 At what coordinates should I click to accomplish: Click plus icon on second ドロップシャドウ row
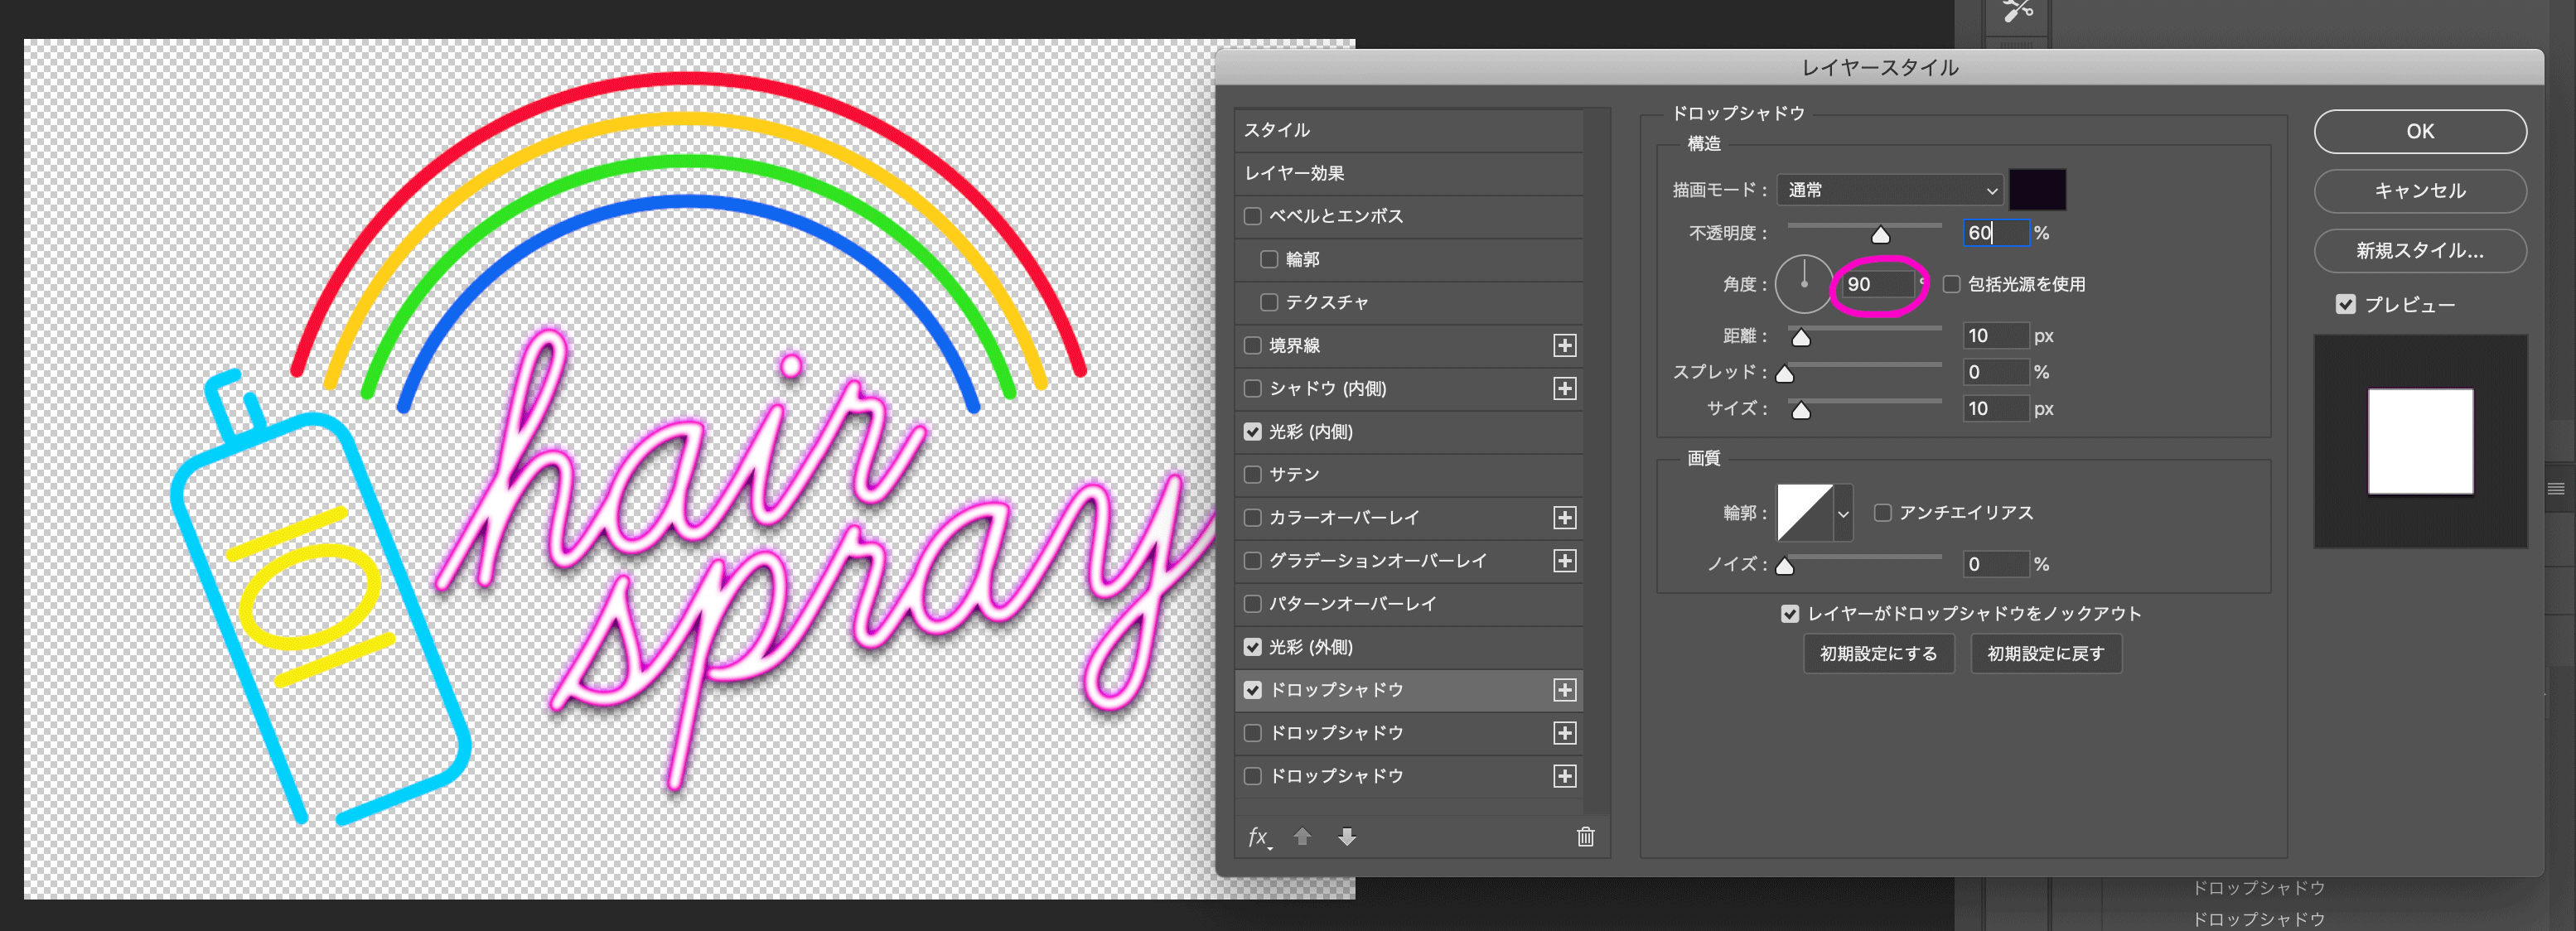[x=1565, y=733]
